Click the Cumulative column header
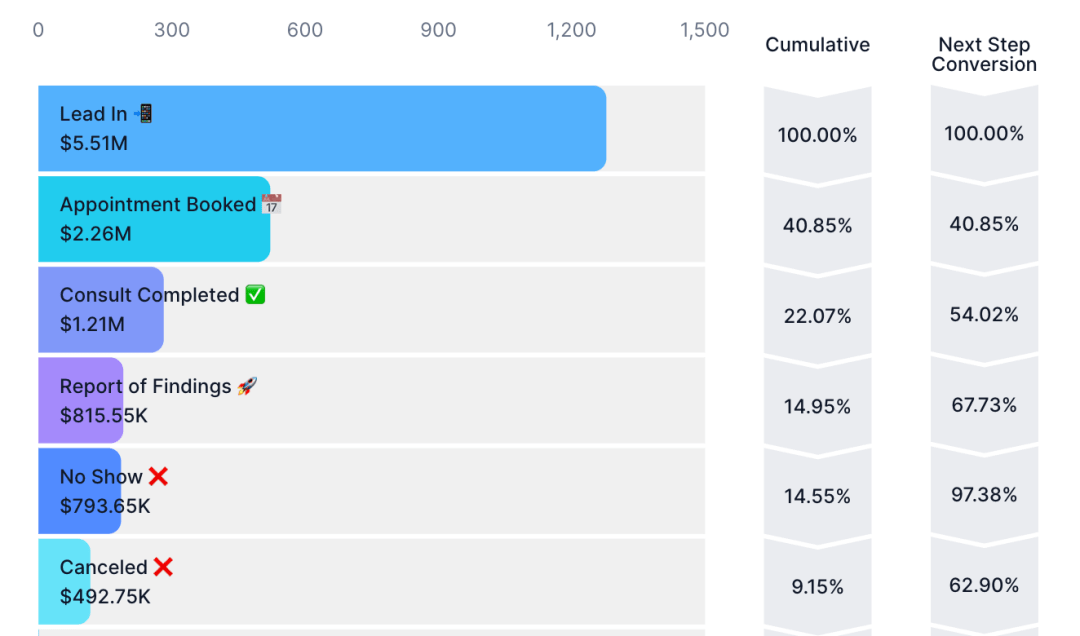This screenshot has height=636, width=1080. point(818,45)
